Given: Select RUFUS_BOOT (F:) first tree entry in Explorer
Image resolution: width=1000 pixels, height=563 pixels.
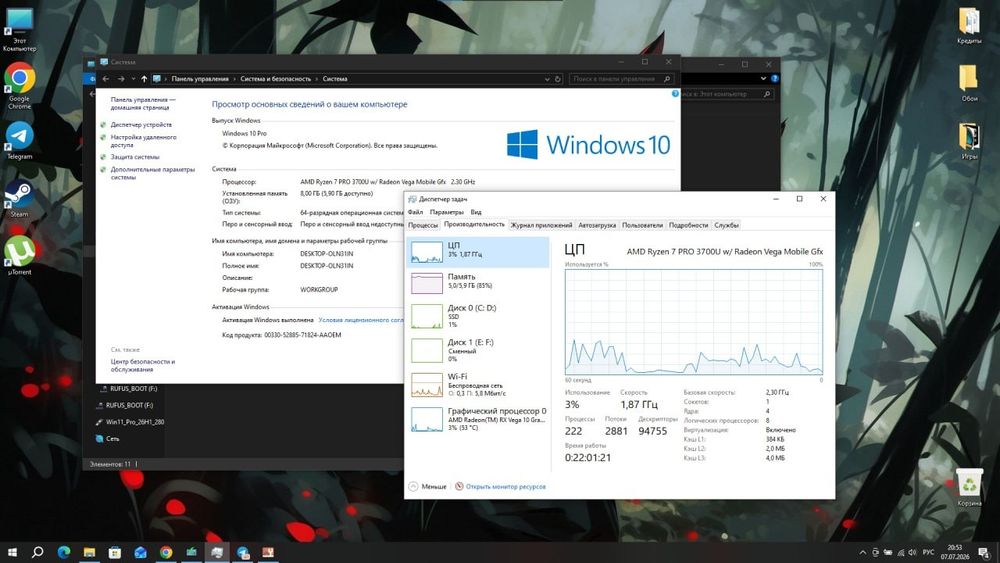Looking at the screenshot, I should [x=133, y=388].
